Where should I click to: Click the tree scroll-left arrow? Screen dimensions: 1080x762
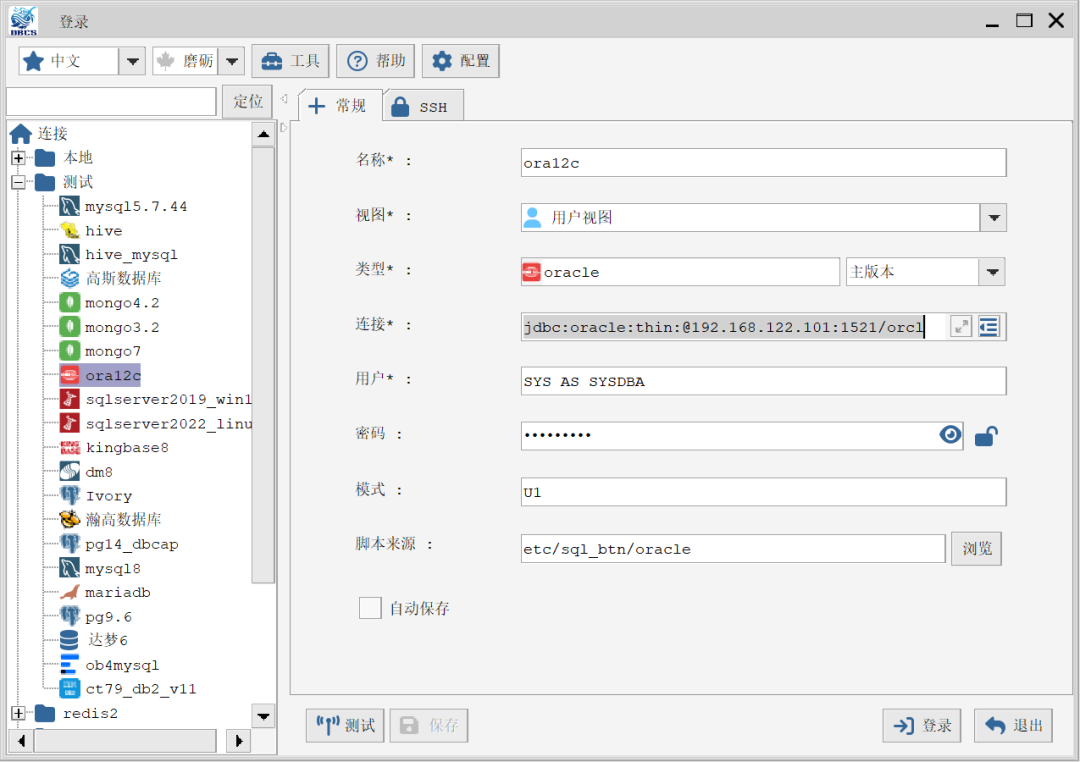(x=21, y=741)
